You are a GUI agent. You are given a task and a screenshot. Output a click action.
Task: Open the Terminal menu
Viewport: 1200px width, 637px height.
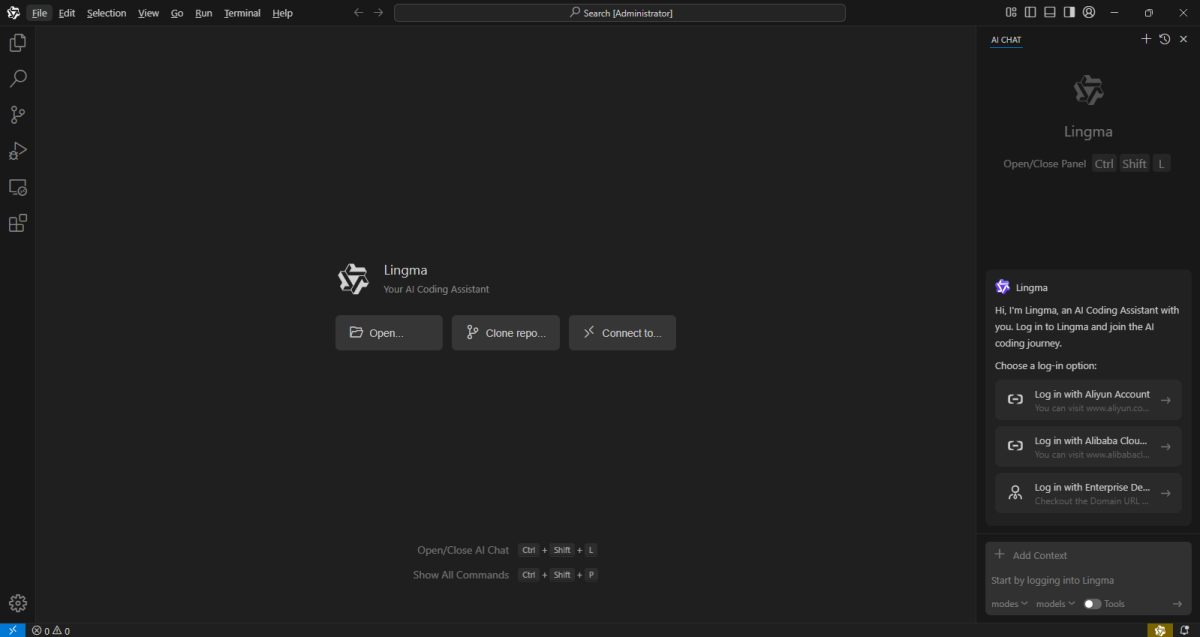242,13
